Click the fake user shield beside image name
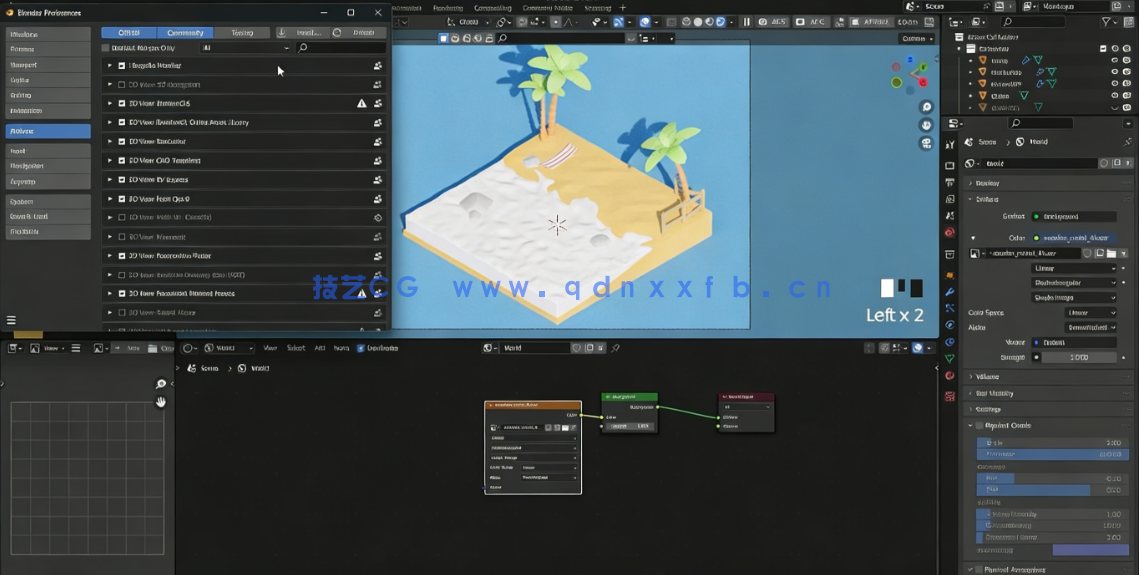This screenshot has width=1139, height=575. 1087,253
